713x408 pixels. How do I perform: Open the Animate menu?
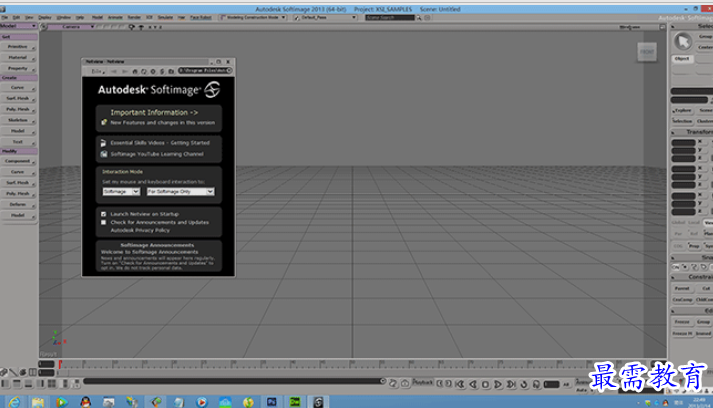115,17
